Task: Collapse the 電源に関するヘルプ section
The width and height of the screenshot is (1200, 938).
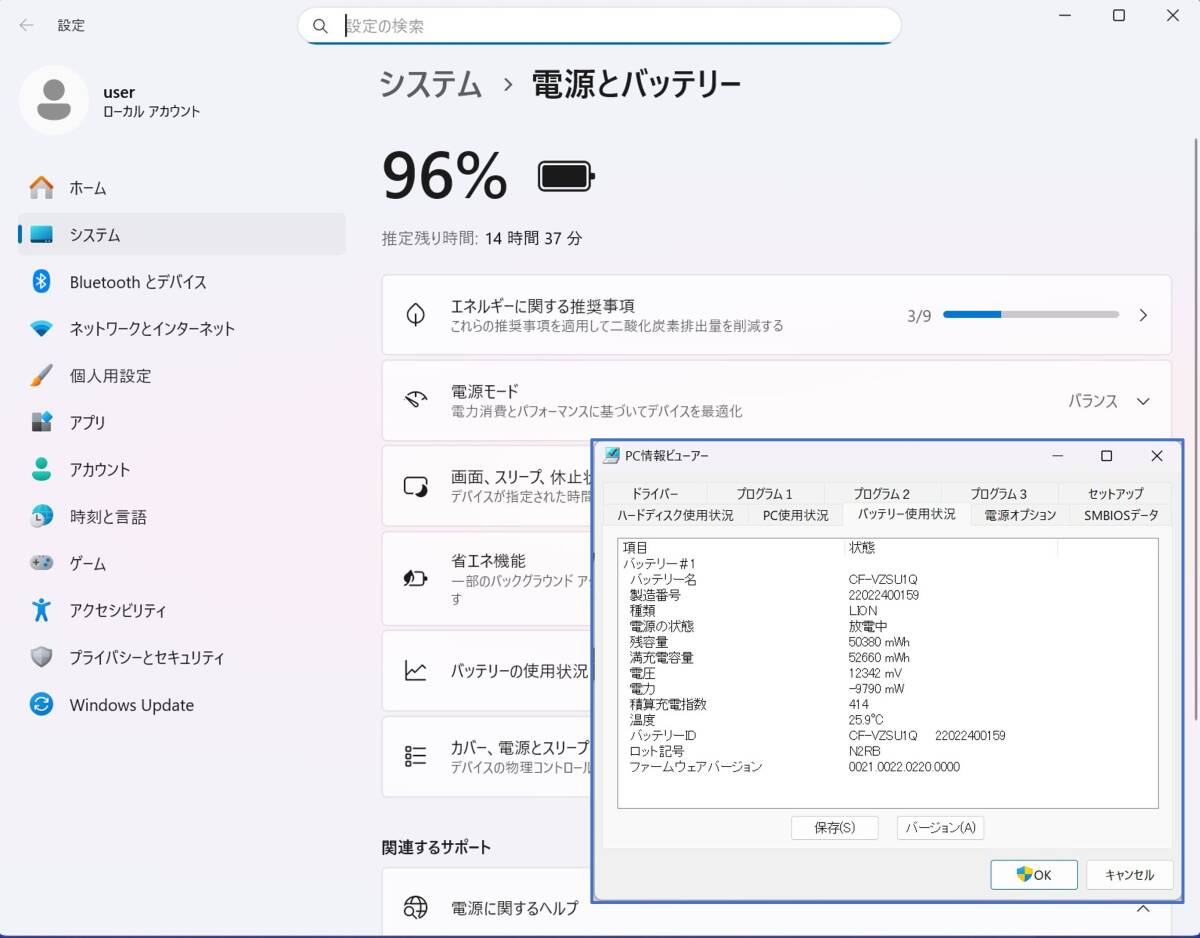Action: click(1142, 908)
